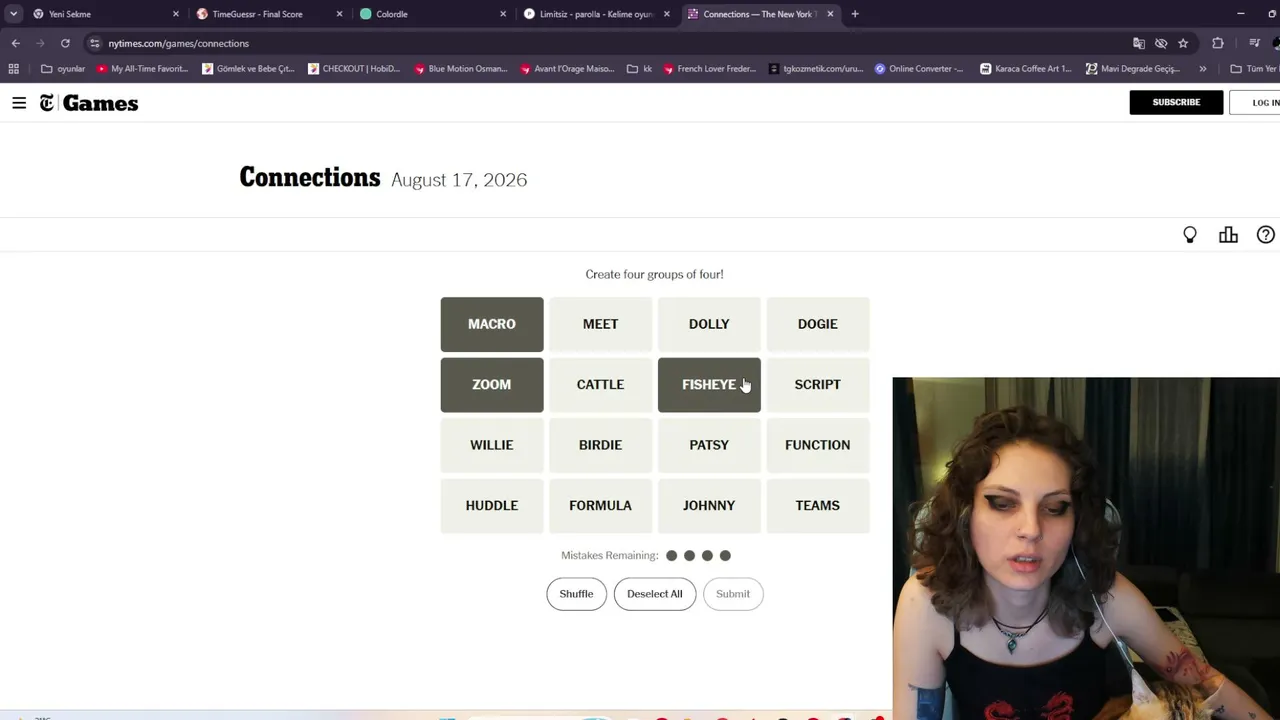This screenshot has width=1280, height=720.
Task: Open the 'Avant l'Orage Maiso...' bookmark
Action: coord(566,69)
